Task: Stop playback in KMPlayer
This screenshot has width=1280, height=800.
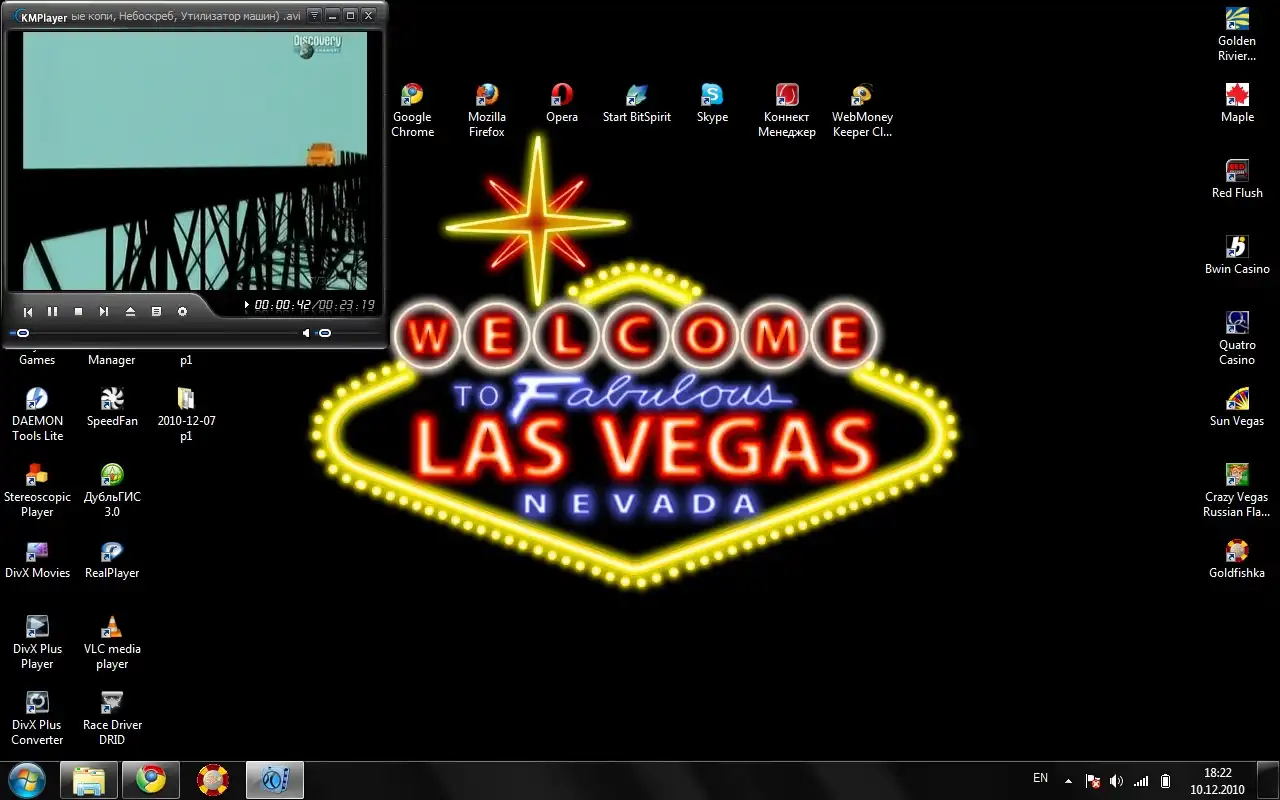Action: [79, 312]
